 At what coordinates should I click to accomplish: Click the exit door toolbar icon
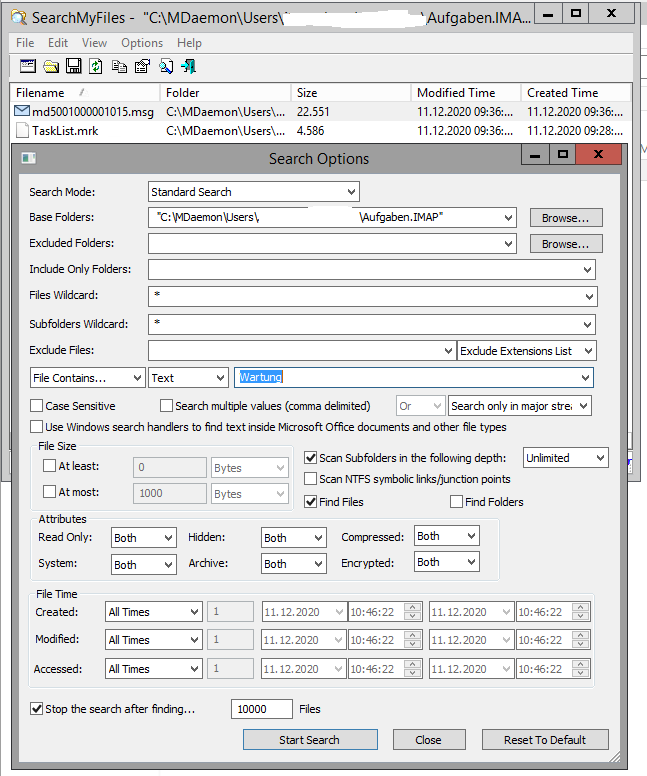(188, 66)
